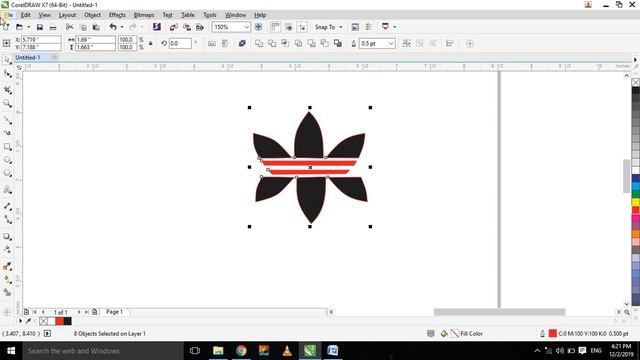Open the Object menu
This screenshot has height=360, width=640.
(92, 15)
